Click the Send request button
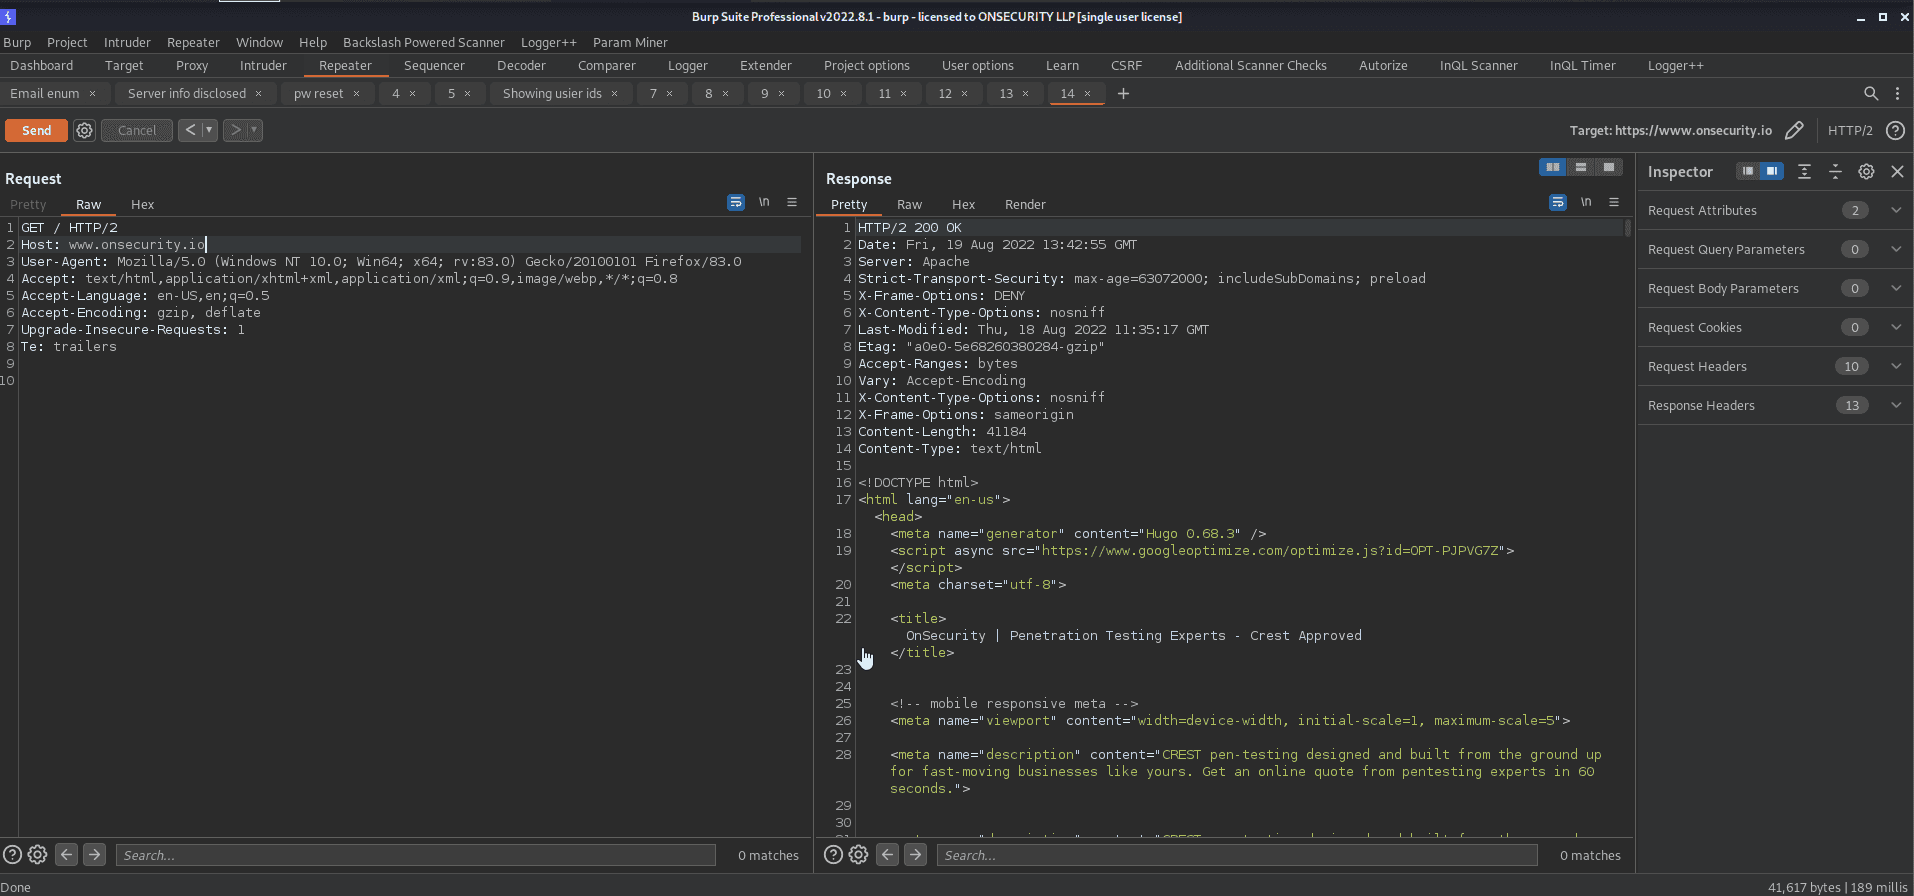This screenshot has width=1914, height=896. coord(36,131)
